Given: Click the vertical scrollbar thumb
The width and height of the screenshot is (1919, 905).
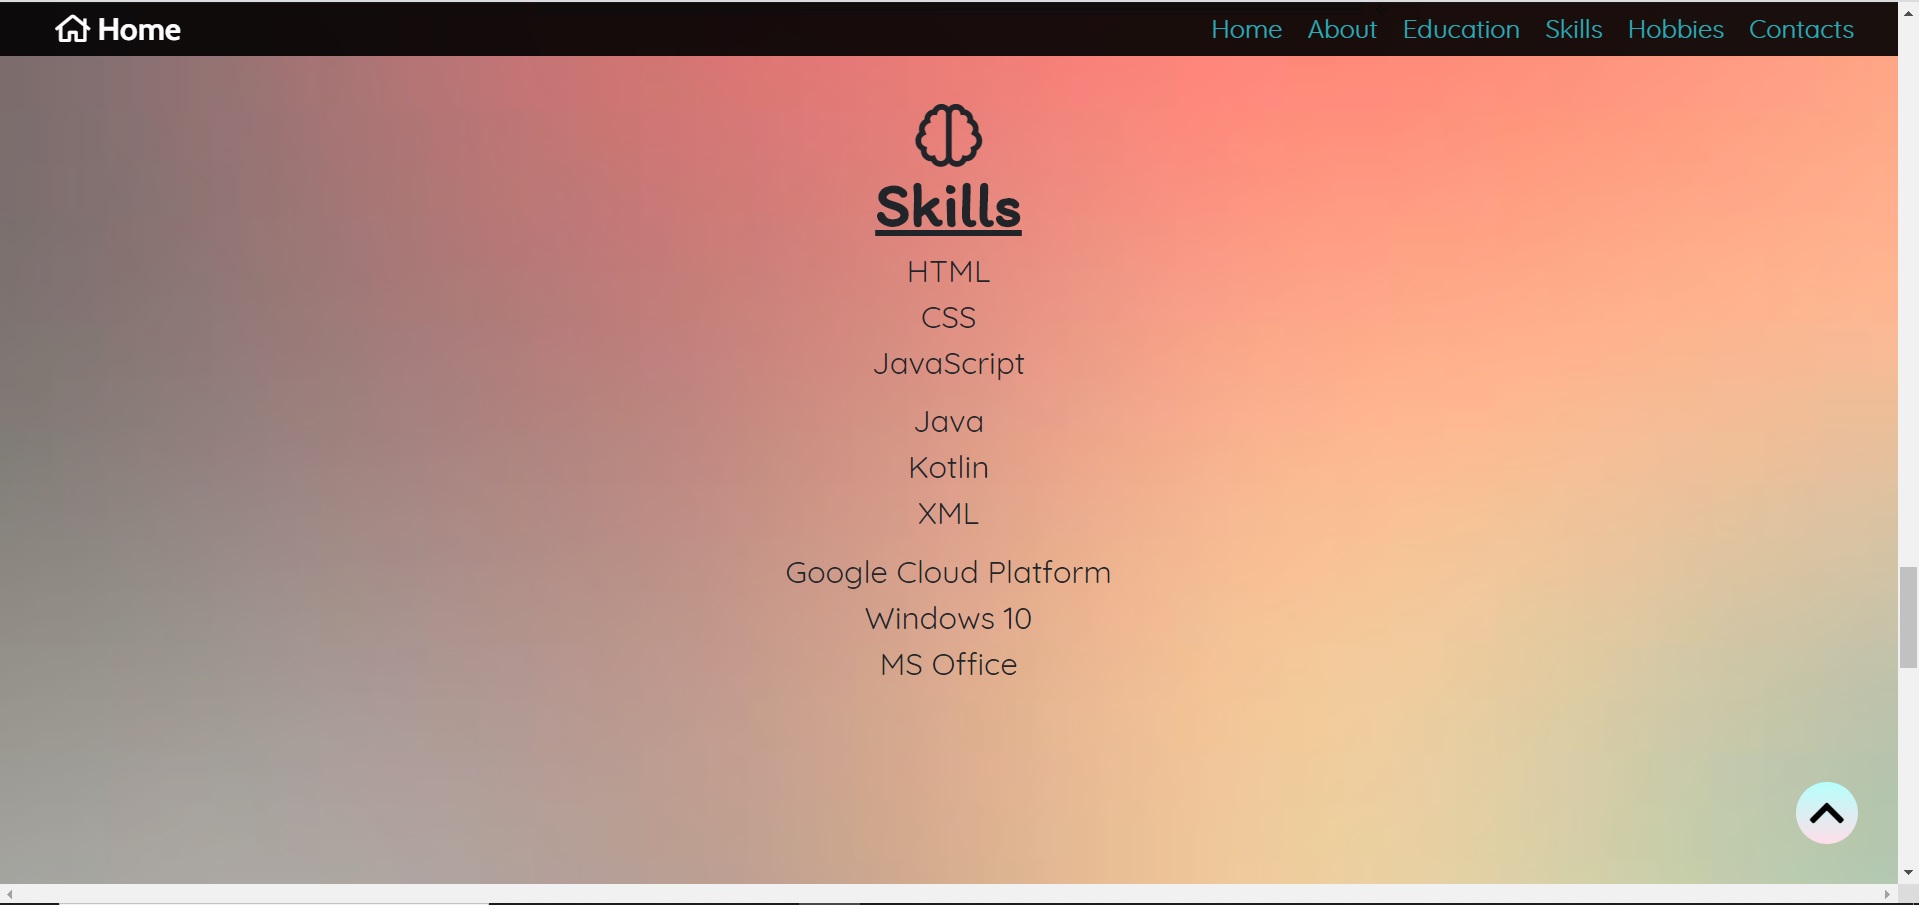Looking at the screenshot, I should [1908, 617].
